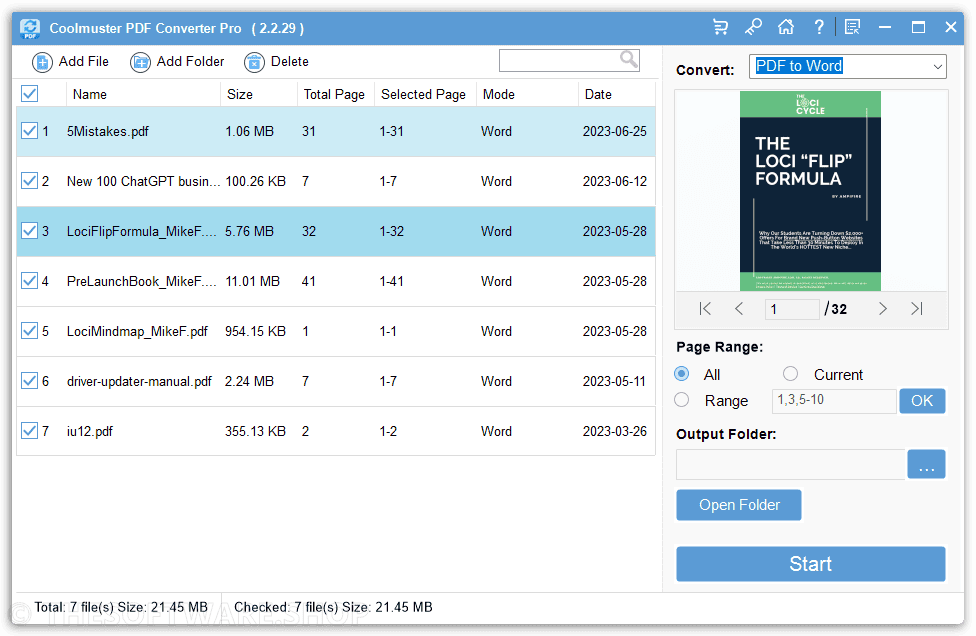Select the LociMindmap_MikeF.pdf file name
Screen dimensions: 976x636
(137, 331)
